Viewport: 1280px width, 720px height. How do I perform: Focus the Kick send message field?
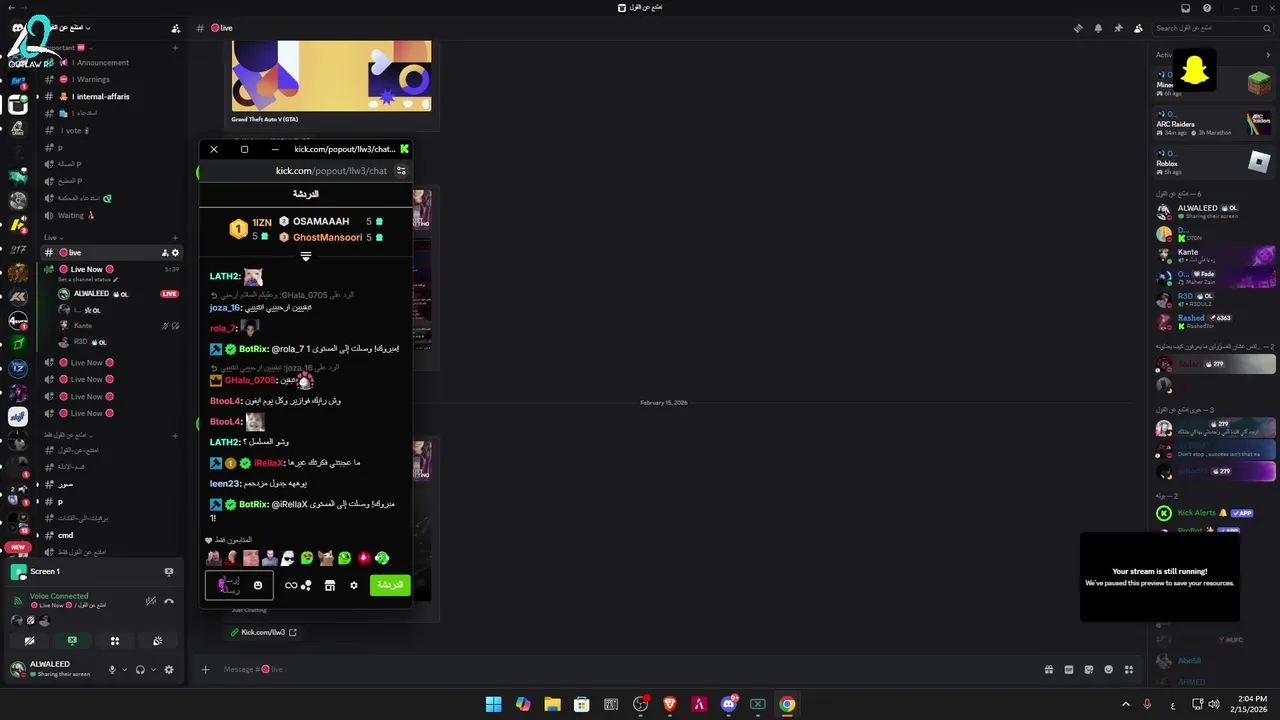pos(239,585)
